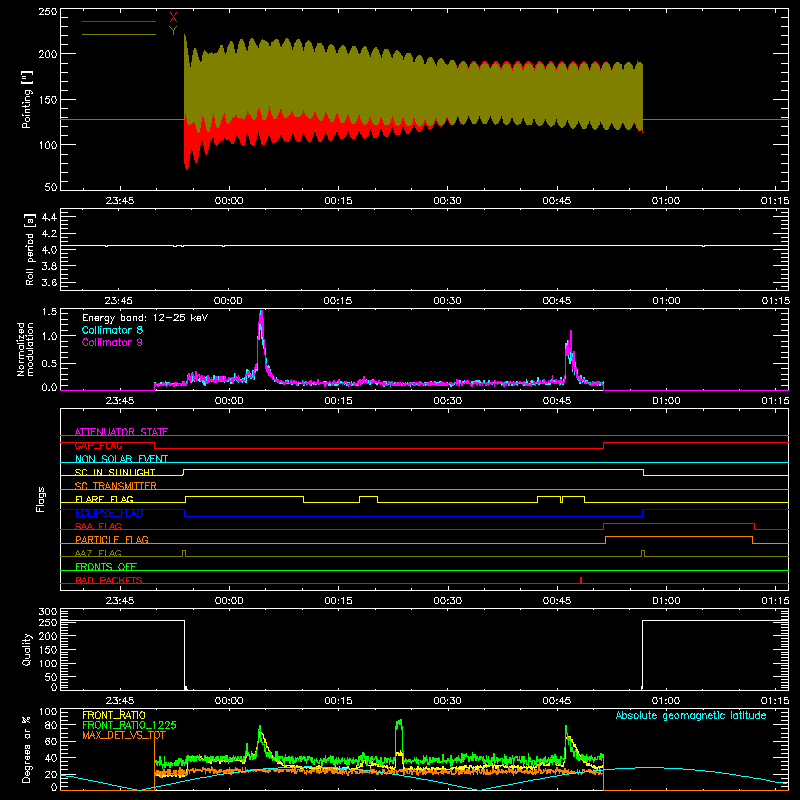The width and height of the screenshot is (800, 800).
Task: Click 00:00 time label under Pointing plot
Action: click(x=229, y=201)
